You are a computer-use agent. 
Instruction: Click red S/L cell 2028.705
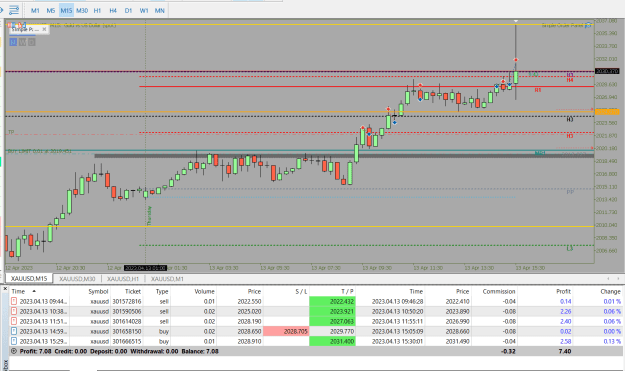(286, 331)
